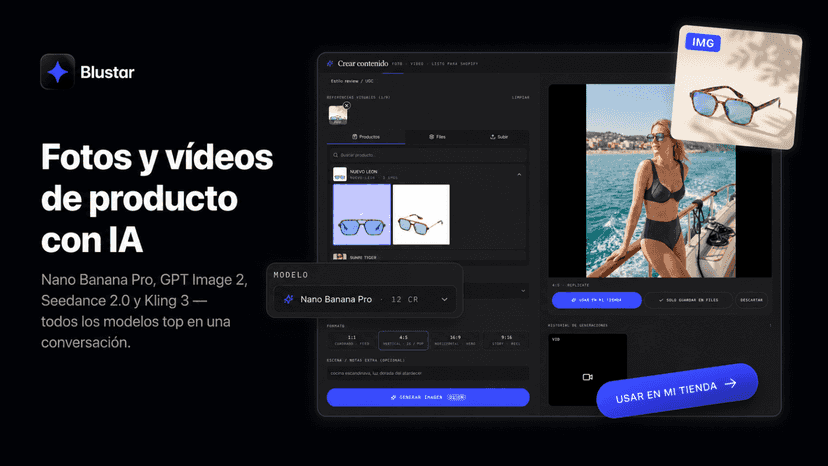
Task: Choose the 9:16 story reel format
Action: 506,340
